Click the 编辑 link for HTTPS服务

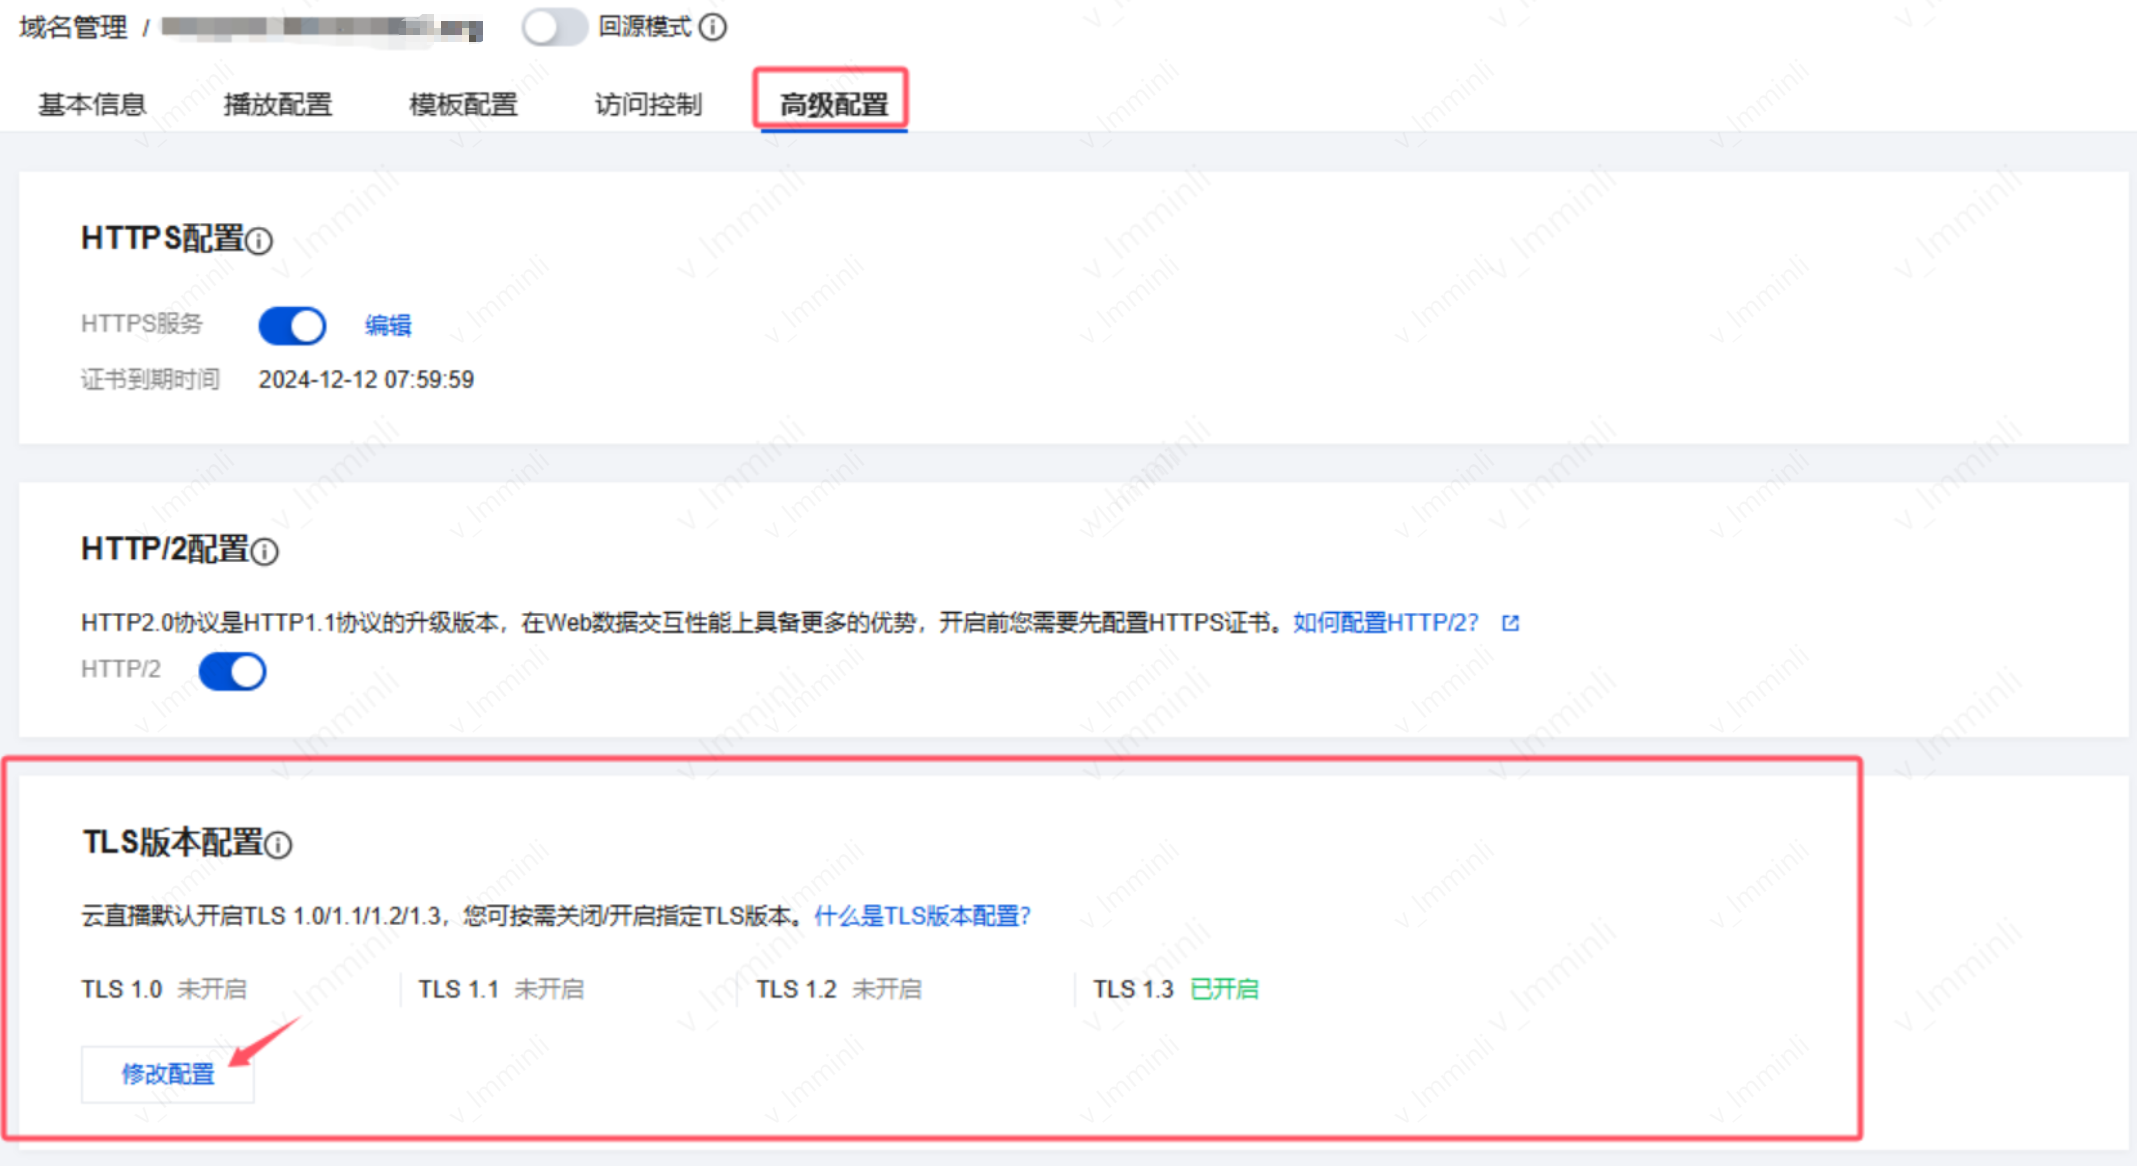tap(388, 325)
